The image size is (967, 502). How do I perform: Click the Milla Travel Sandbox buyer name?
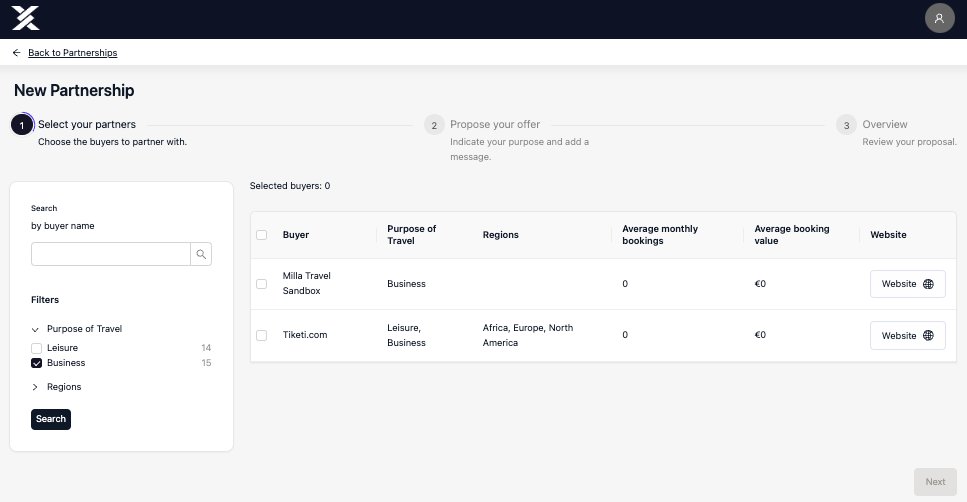click(307, 284)
